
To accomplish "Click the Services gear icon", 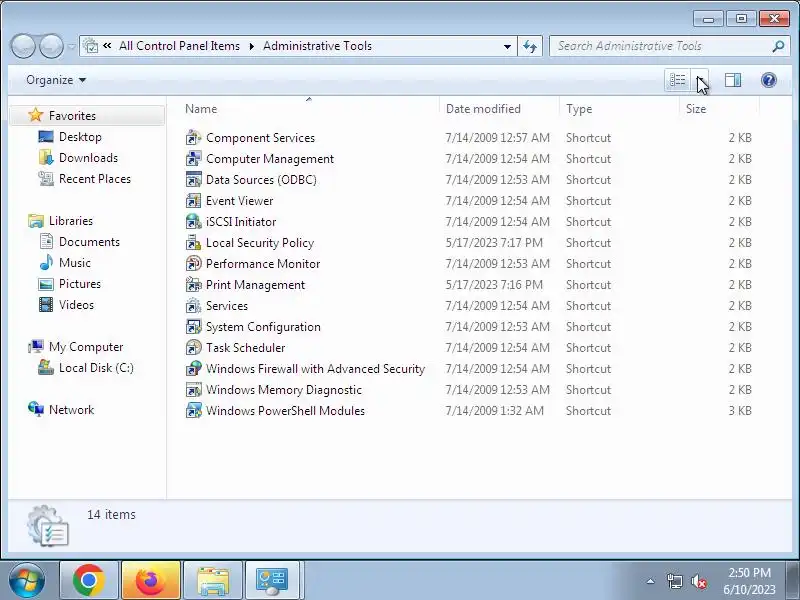I will click(x=193, y=306).
